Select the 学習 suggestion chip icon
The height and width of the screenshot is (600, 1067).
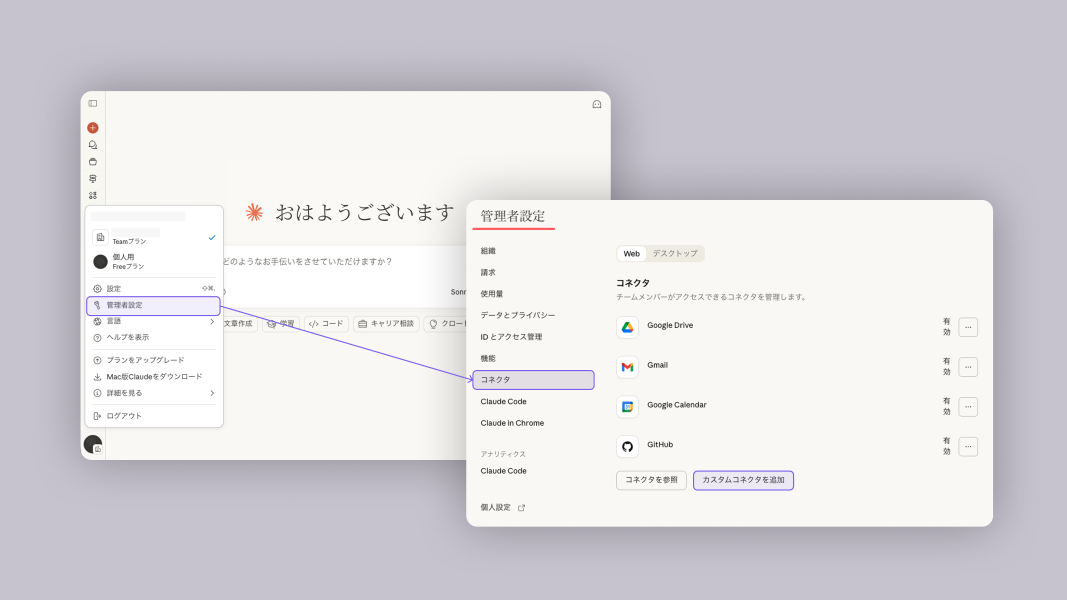271,322
